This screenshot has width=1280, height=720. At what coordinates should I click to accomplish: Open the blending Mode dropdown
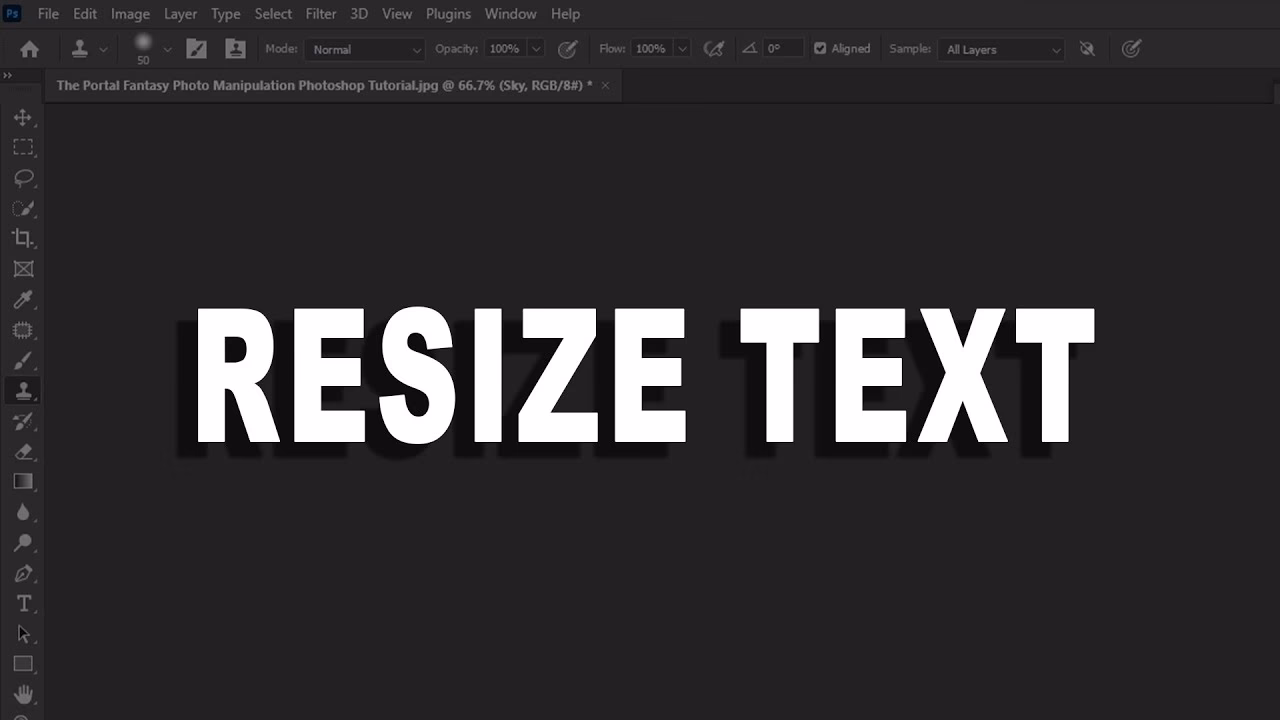click(365, 49)
